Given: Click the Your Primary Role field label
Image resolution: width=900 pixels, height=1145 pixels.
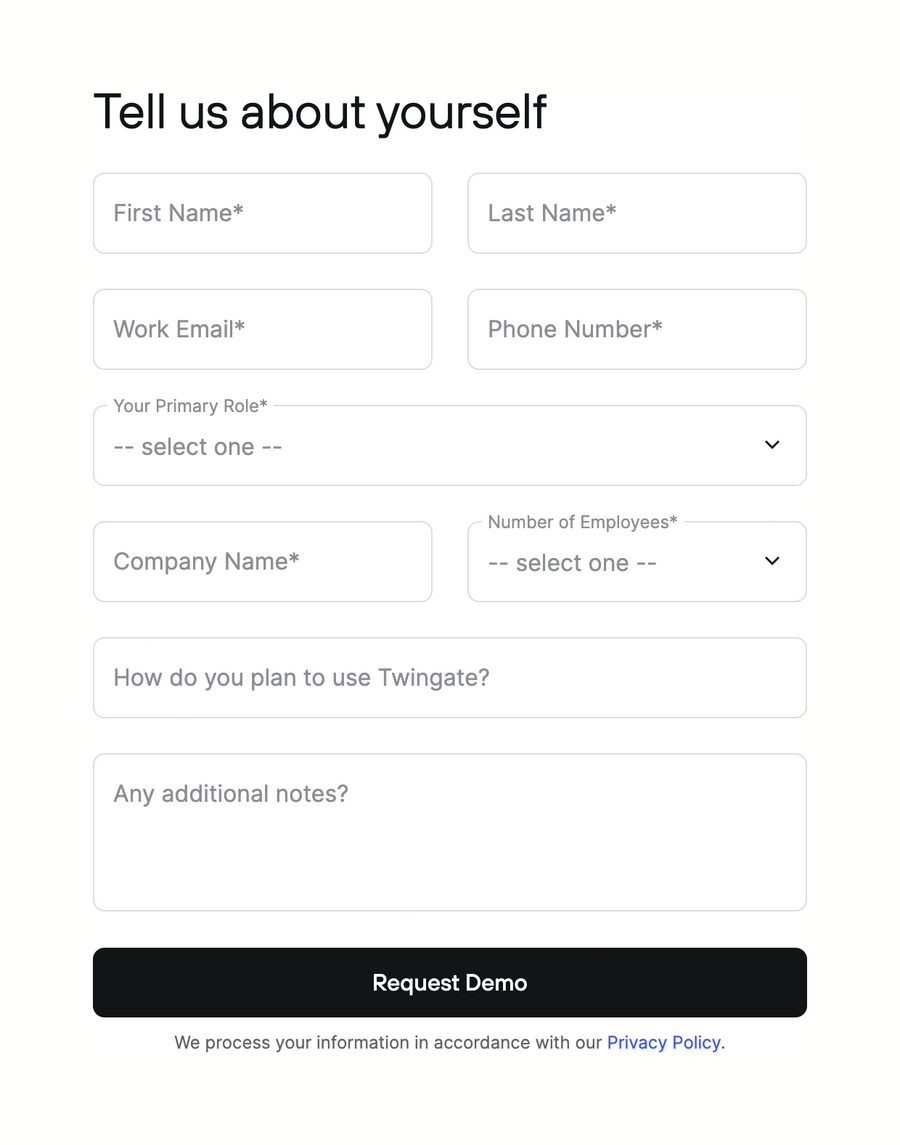Looking at the screenshot, I should coord(190,406).
